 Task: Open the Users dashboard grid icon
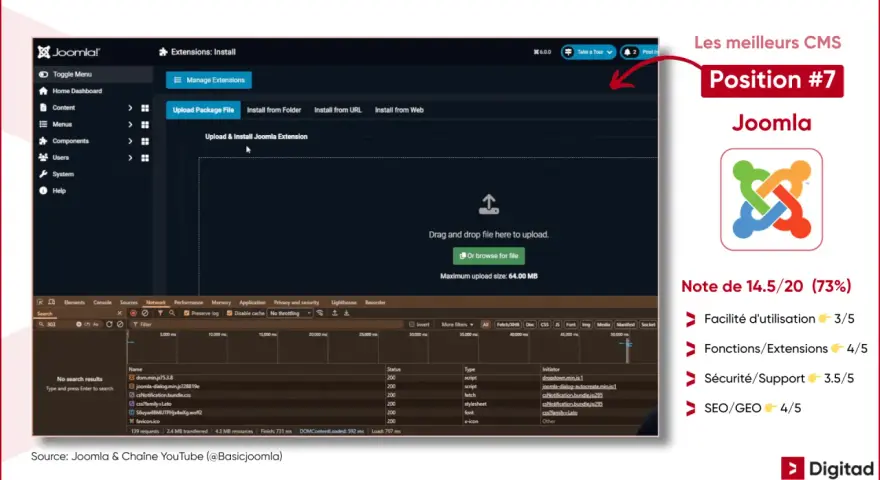(145, 158)
